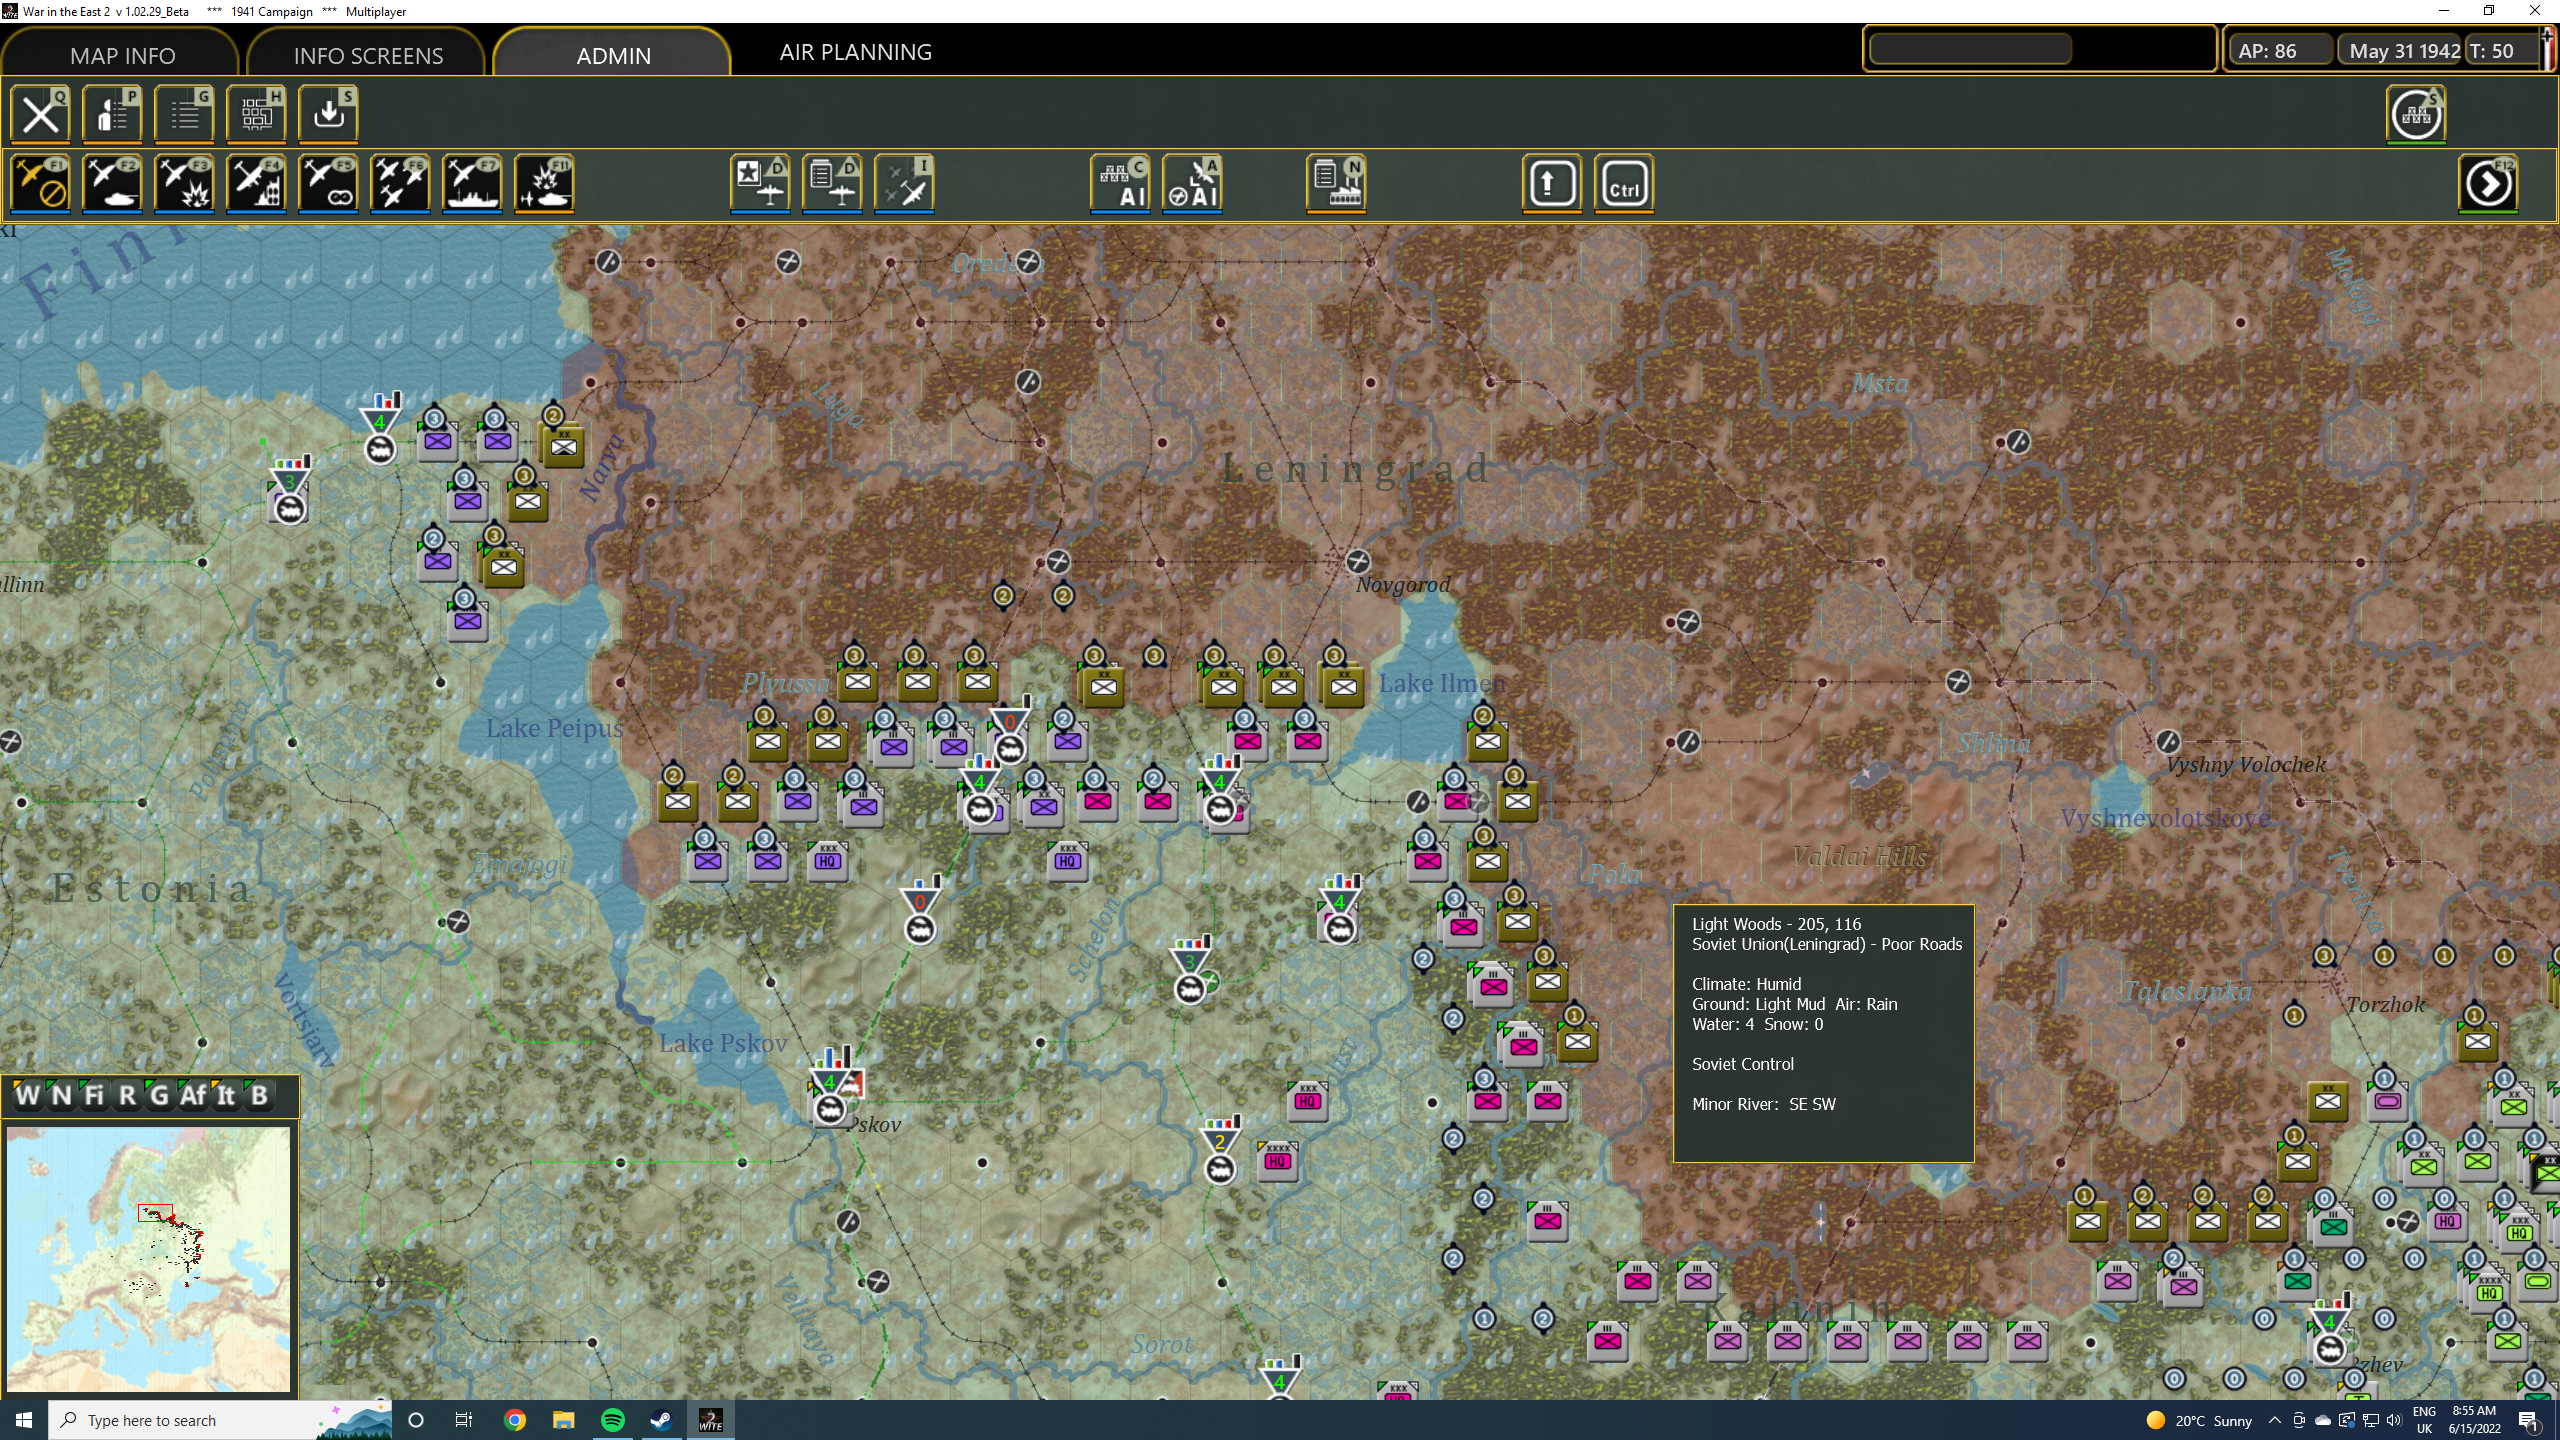This screenshot has height=1440, width=2560.
Task: Select the air reconnaissance directive icon
Action: click(x=328, y=184)
